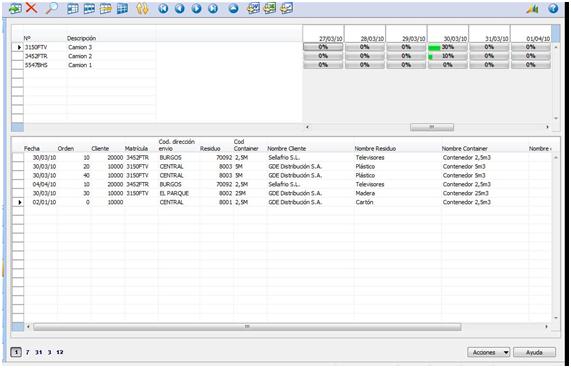Click the Nombre Residuo column header
The image size is (571, 368).
(x=375, y=149)
